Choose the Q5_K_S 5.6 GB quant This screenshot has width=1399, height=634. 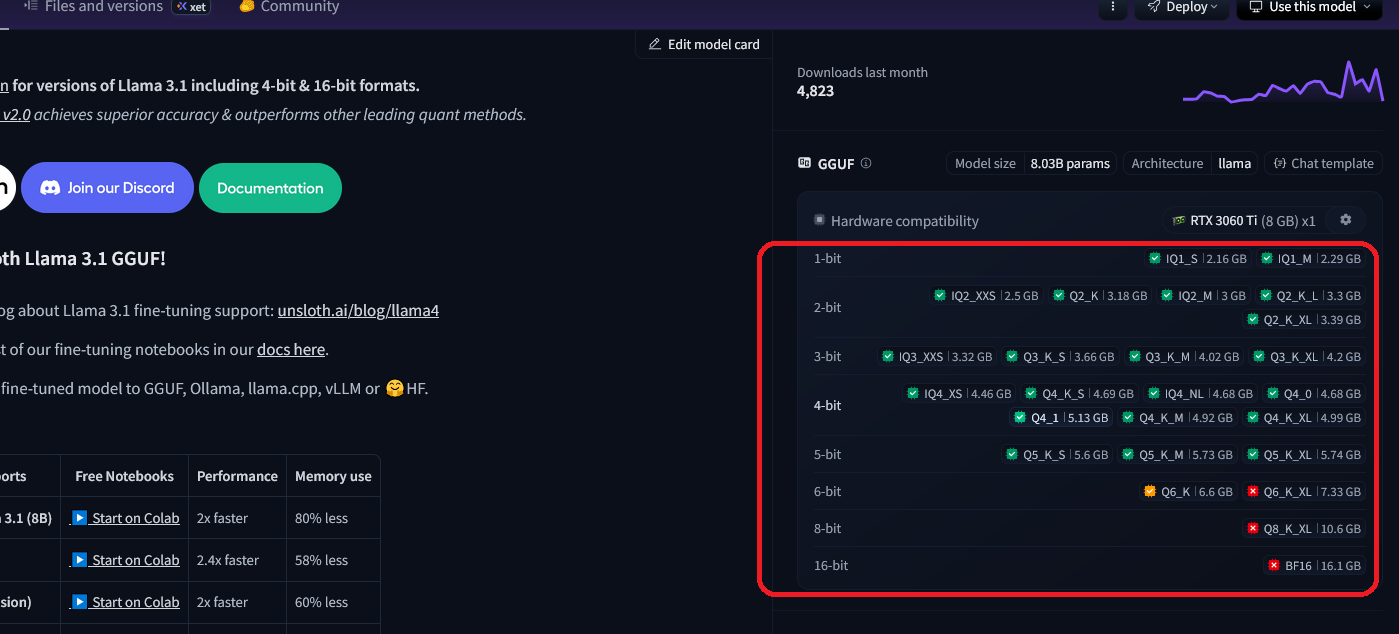(x=1057, y=454)
